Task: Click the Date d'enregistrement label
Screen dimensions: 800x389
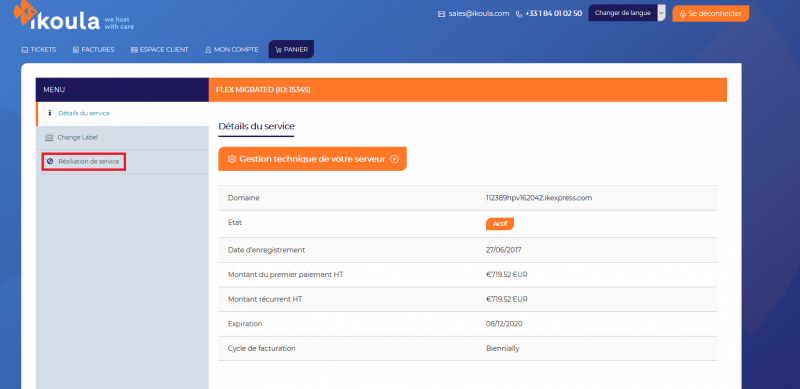Action: (266, 250)
